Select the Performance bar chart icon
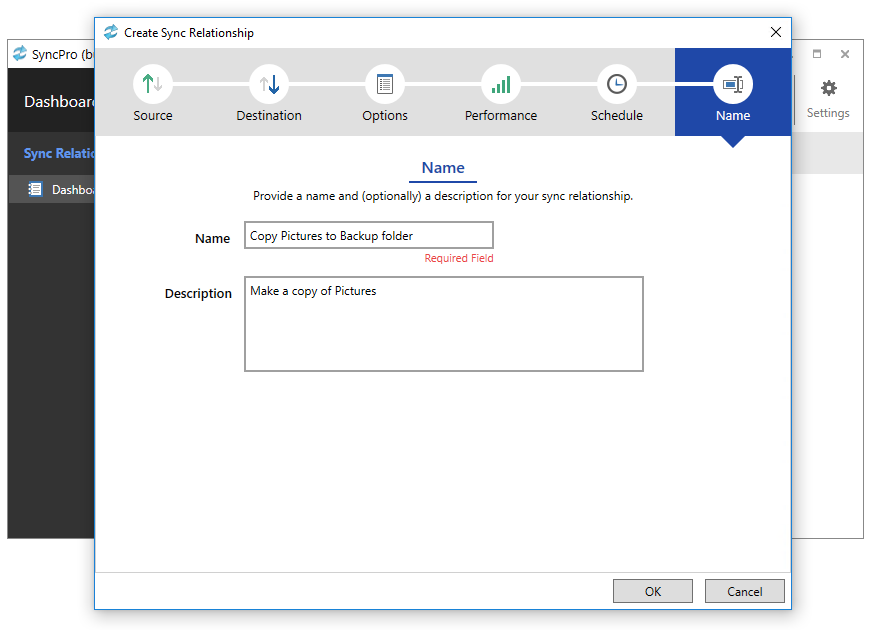The height and width of the screenshot is (630, 873). (501, 85)
